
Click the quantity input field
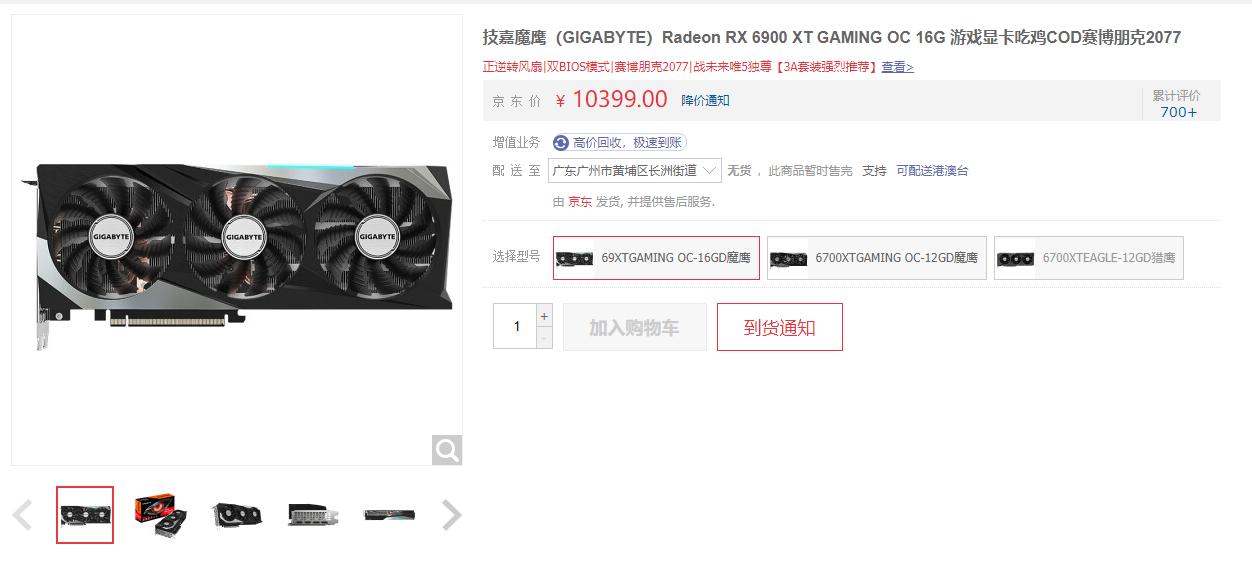[516, 327]
